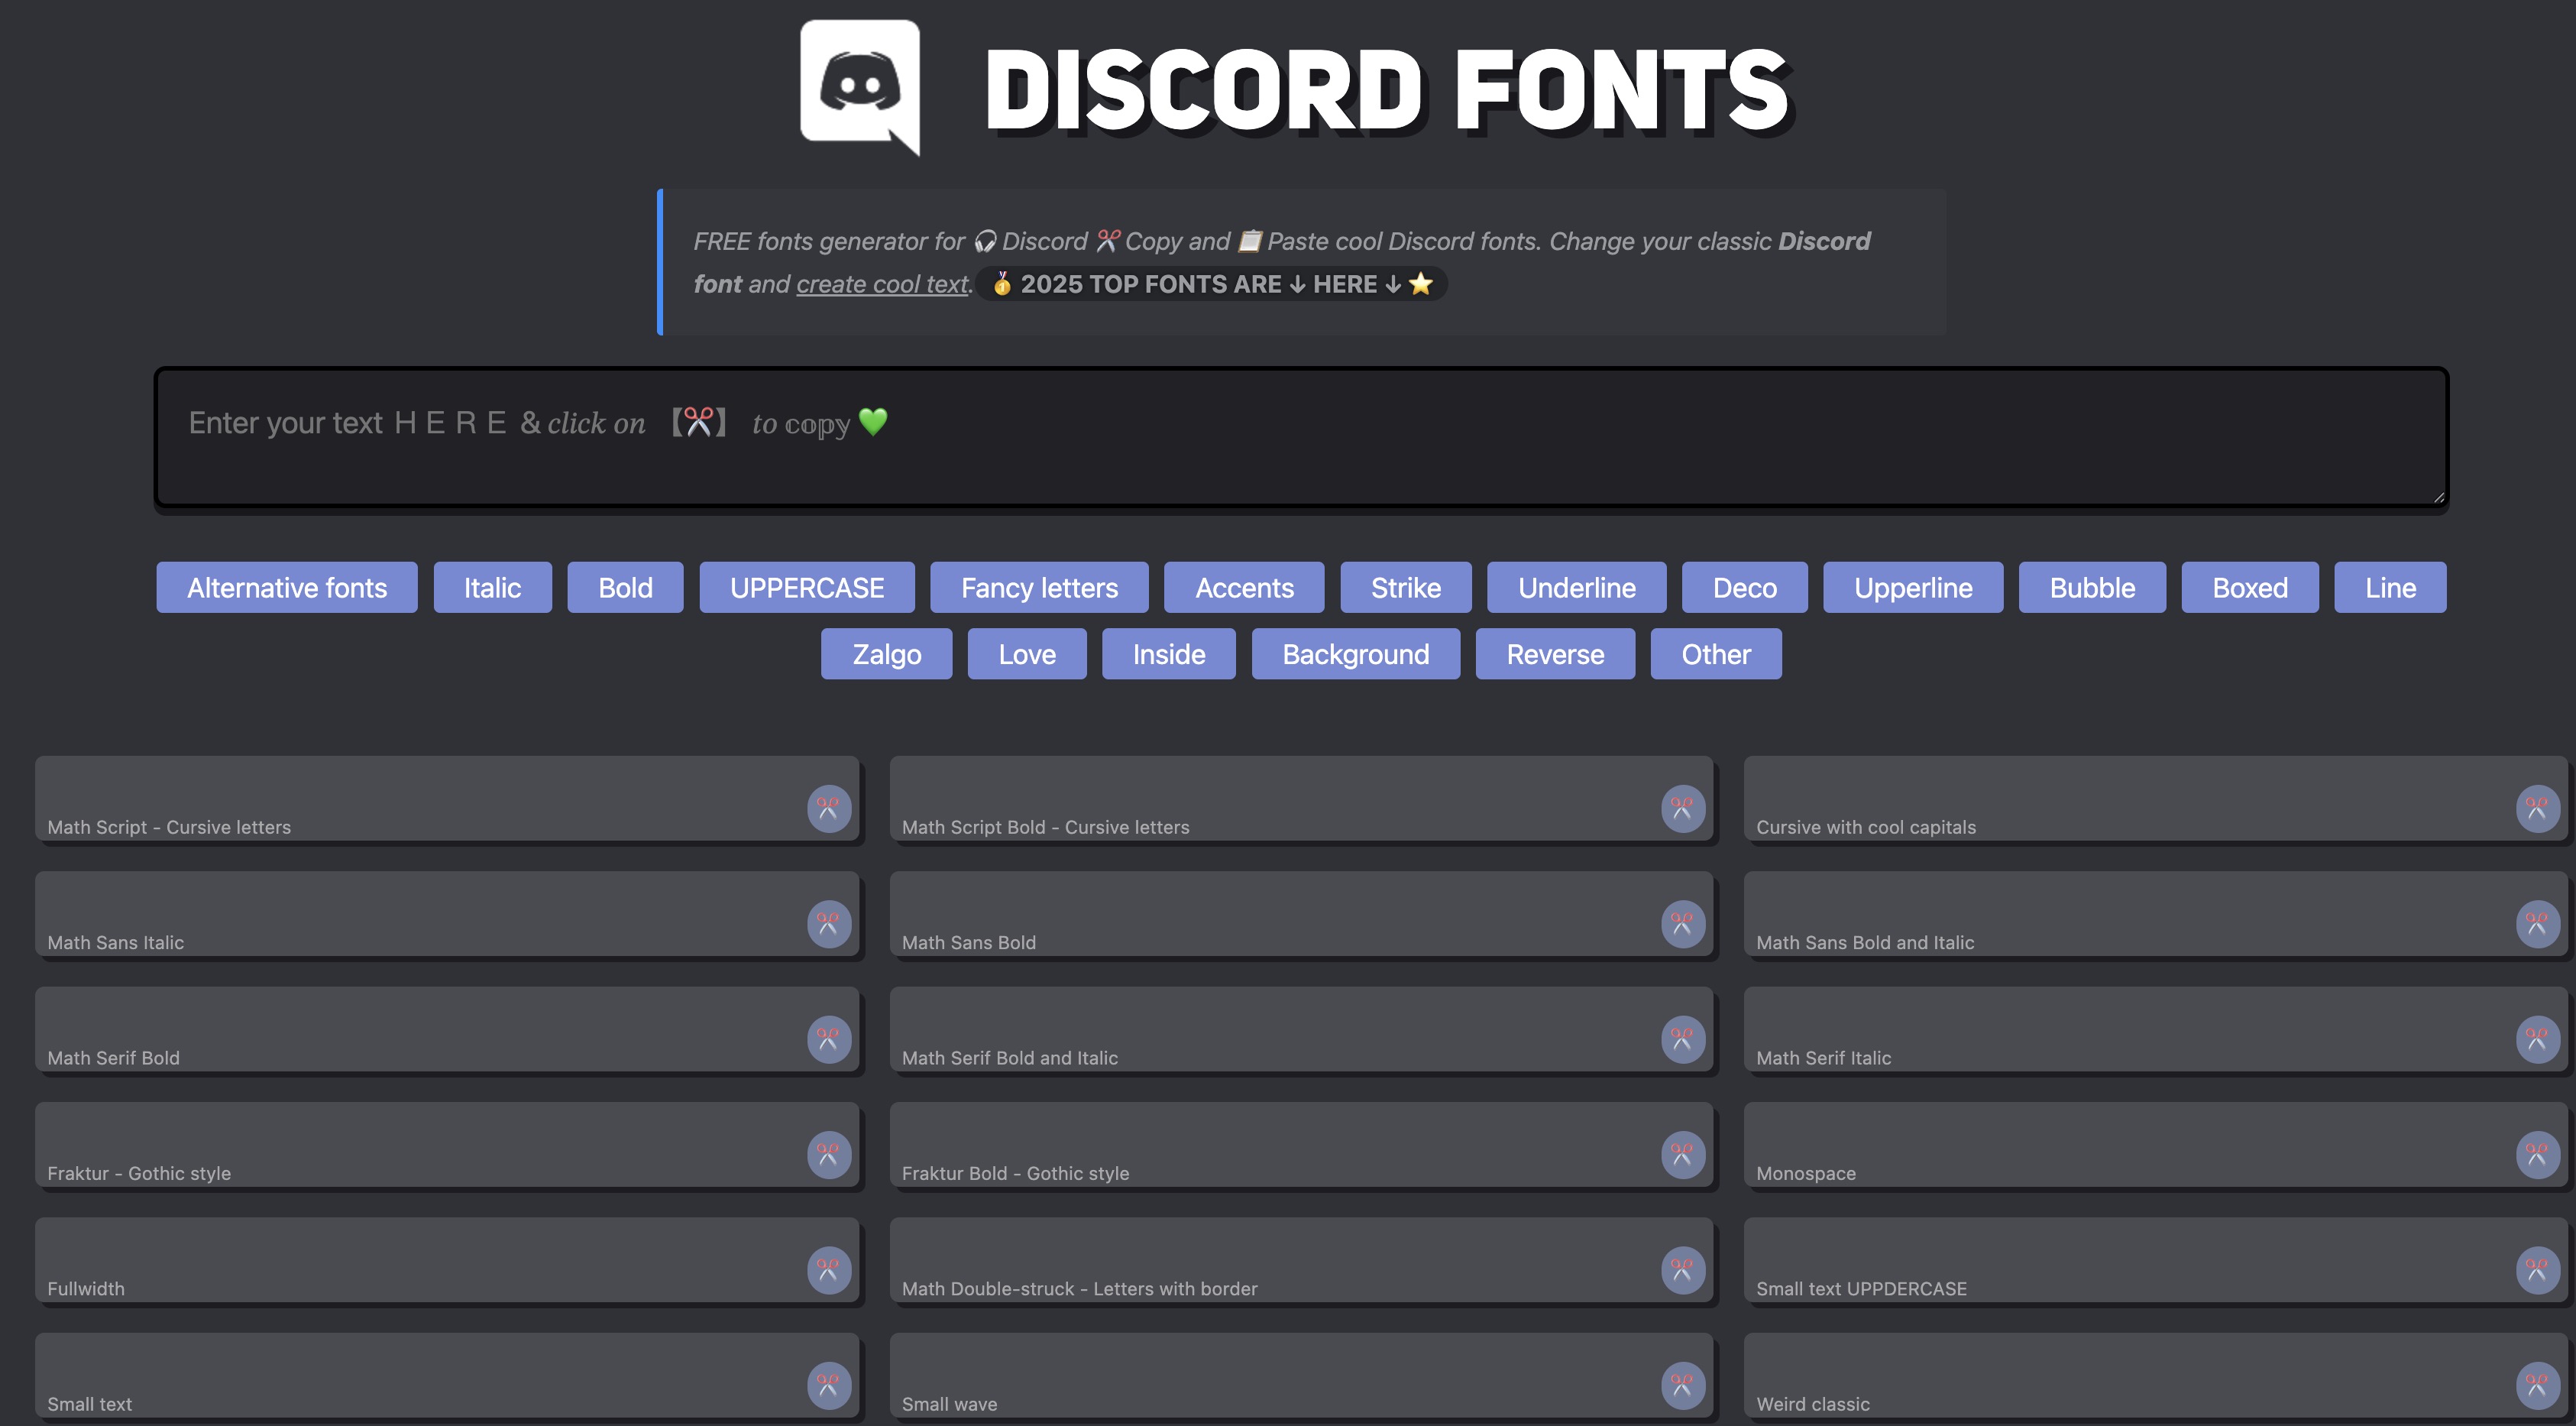This screenshot has height=1426, width=2576.
Task: Open the Fancy letters category
Action: [x=1039, y=587]
